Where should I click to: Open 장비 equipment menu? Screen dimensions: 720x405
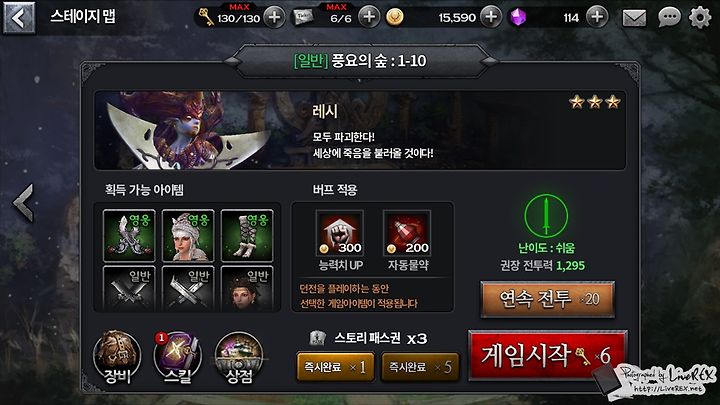117,358
